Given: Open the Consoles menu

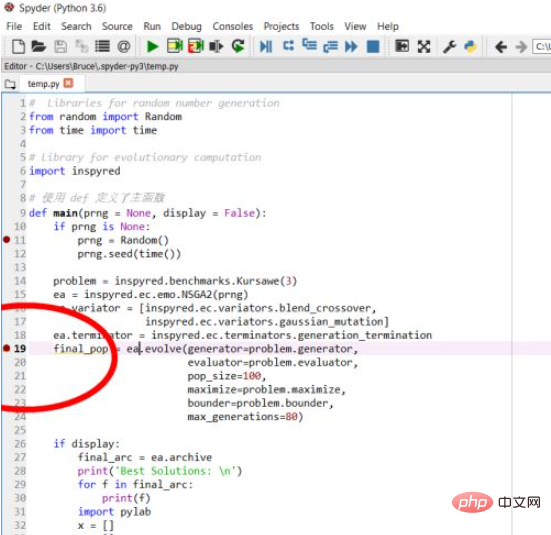Looking at the screenshot, I should 232,26.
